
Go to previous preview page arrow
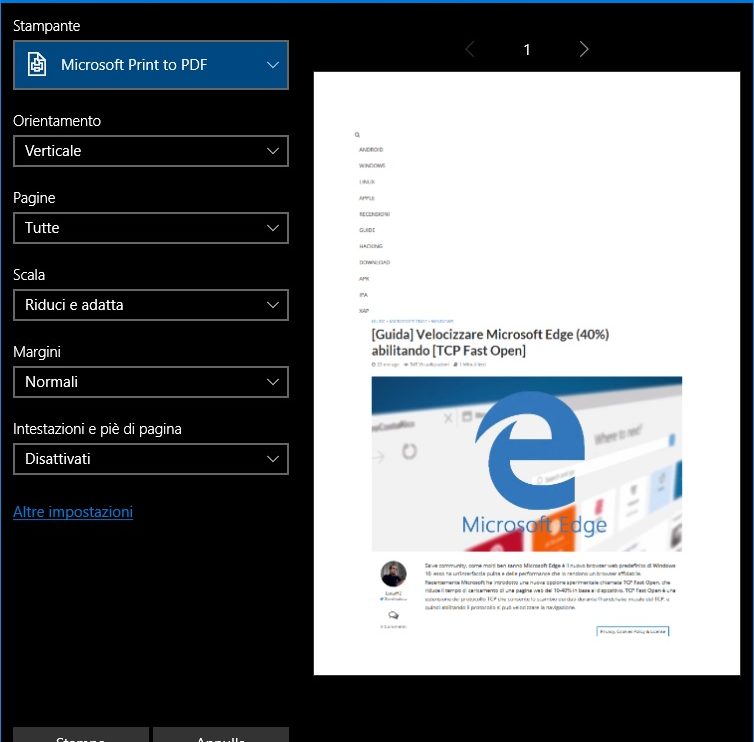pyautogui.click(x=470, y=49)
